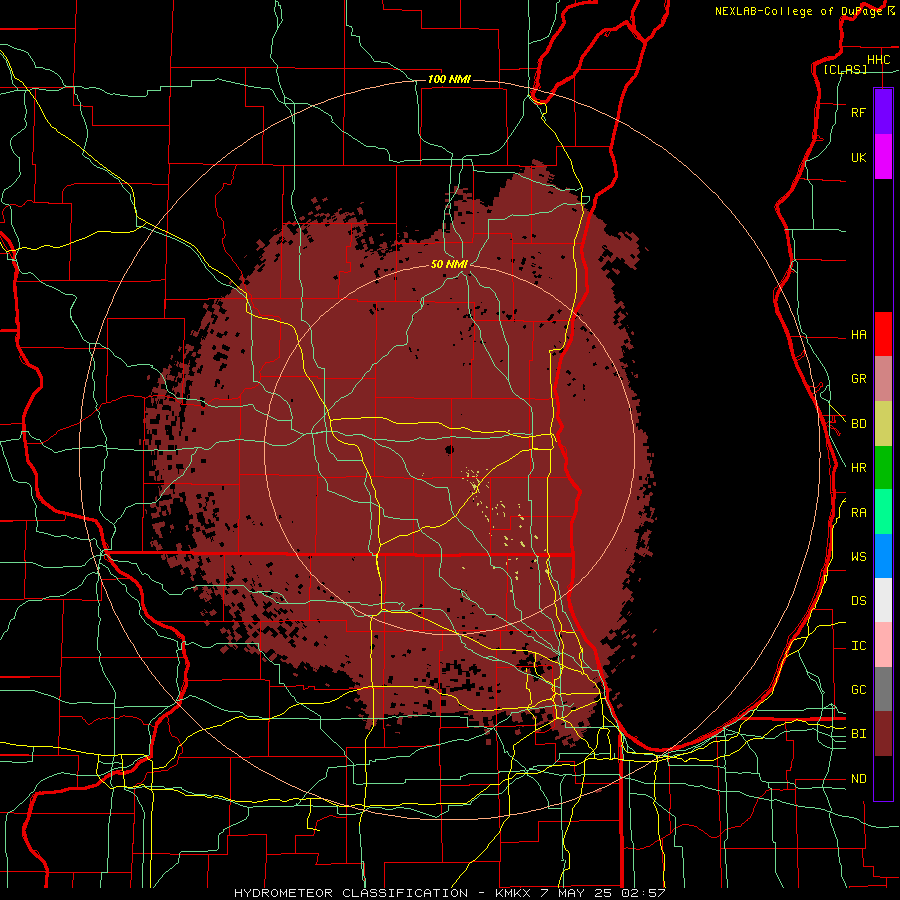
Task: Click the 02:57 timestamp text
Action: (x=644, y=893)
